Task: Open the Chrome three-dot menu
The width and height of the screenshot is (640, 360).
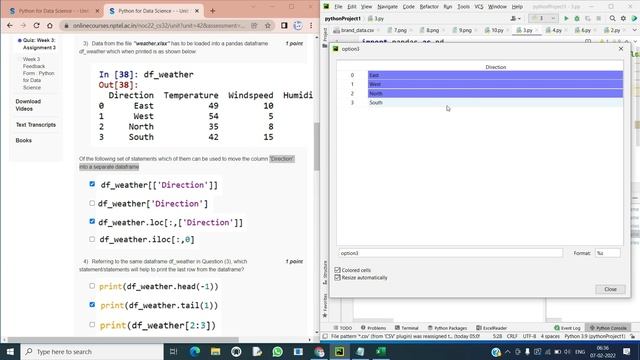Action: coord(311,25)
